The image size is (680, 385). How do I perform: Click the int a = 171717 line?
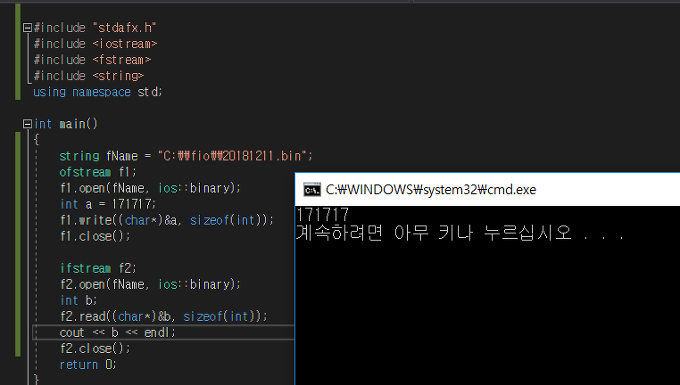pyautogui.click(x=108, y=204)
